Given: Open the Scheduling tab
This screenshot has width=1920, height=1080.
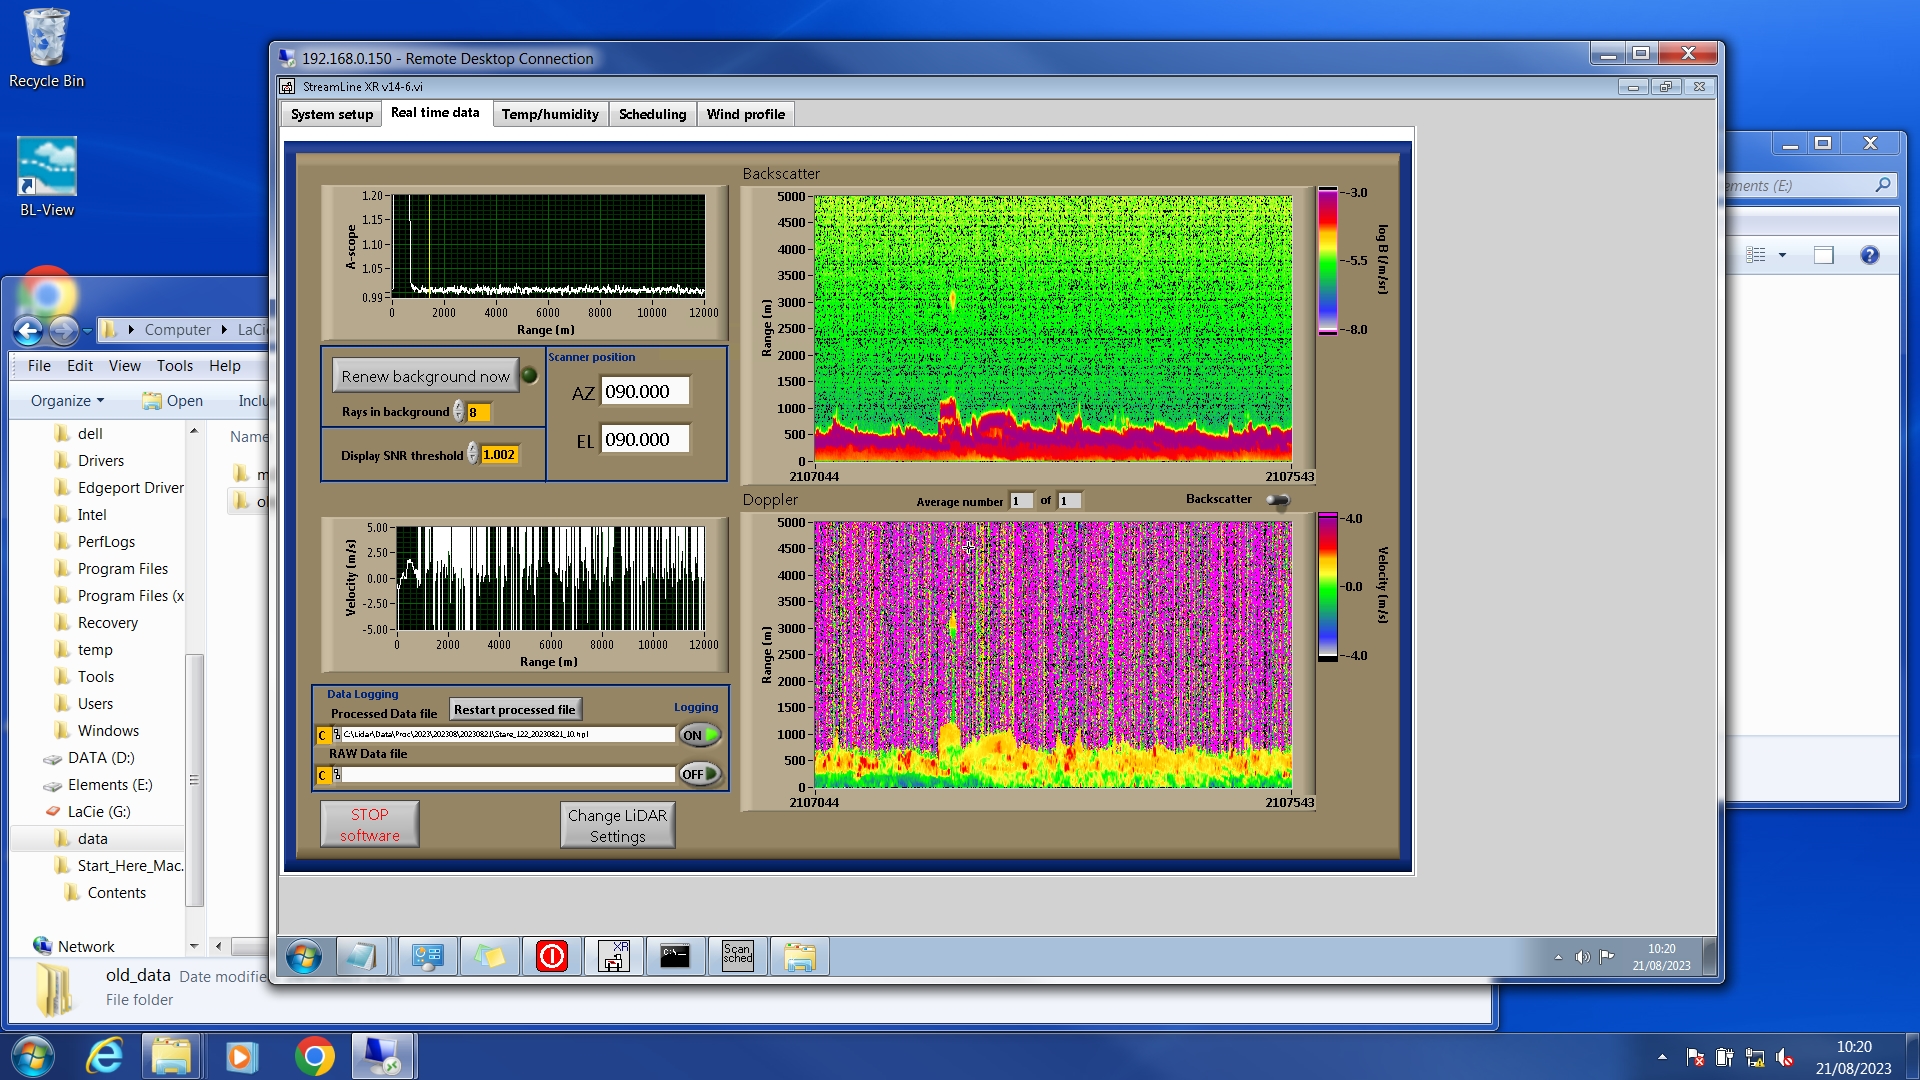Looking at the screenshot, I should (x=652, y=114).
